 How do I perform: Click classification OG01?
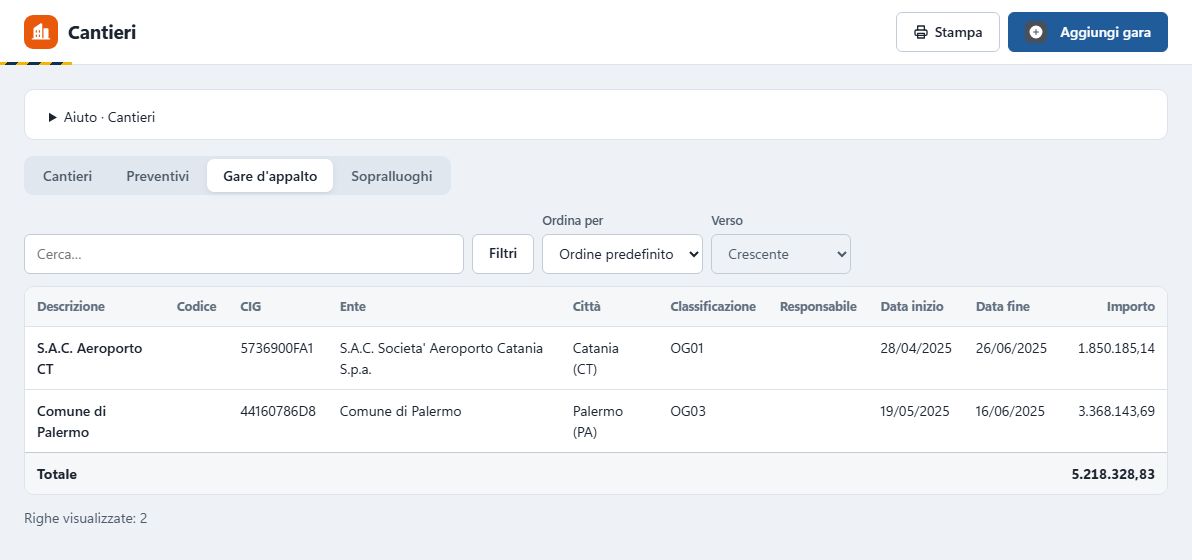click(x=688, y=348)
